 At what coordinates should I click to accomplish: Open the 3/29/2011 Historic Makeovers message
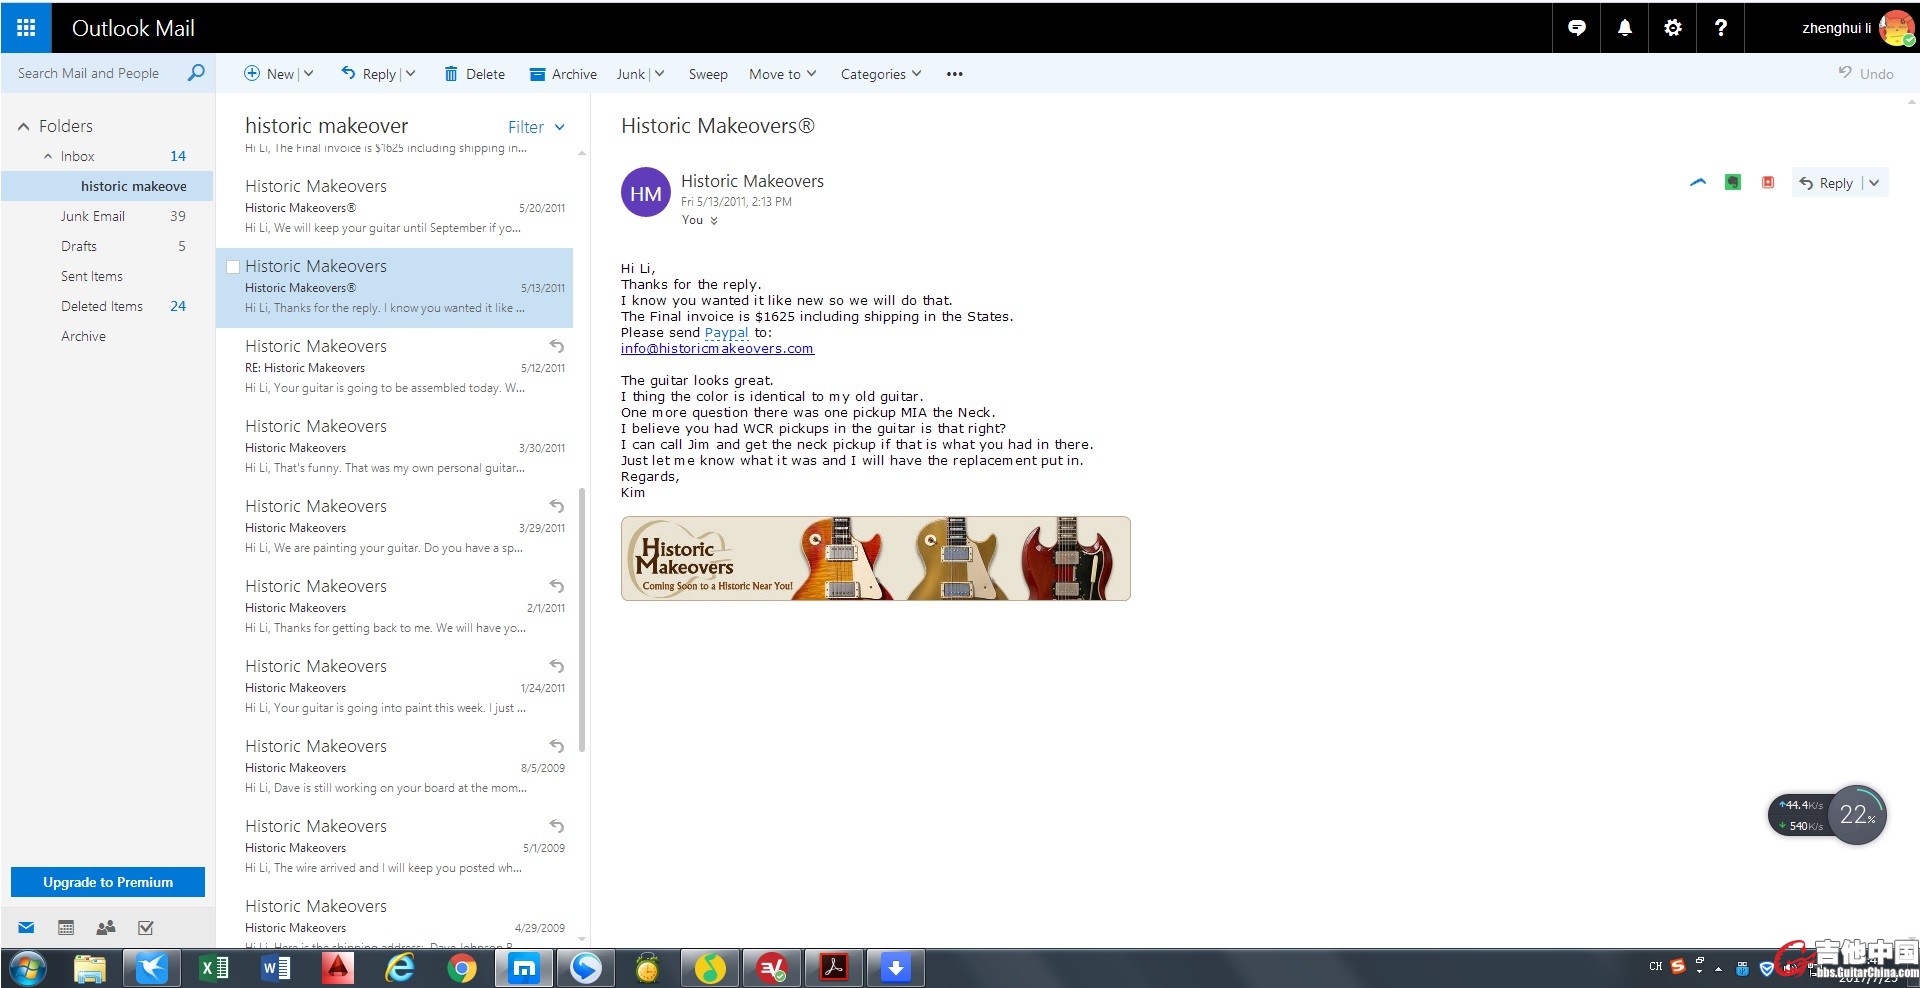[x=395, y=527]
